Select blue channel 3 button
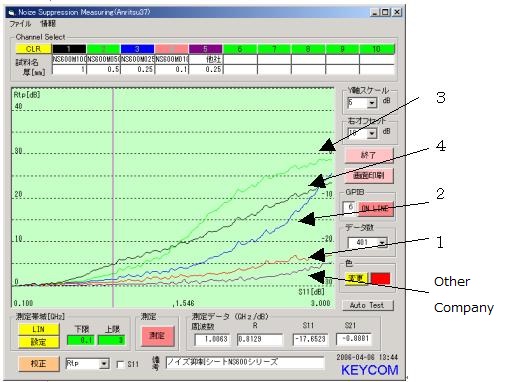This screenshot has width=509, height=382. tap(137, 49)
